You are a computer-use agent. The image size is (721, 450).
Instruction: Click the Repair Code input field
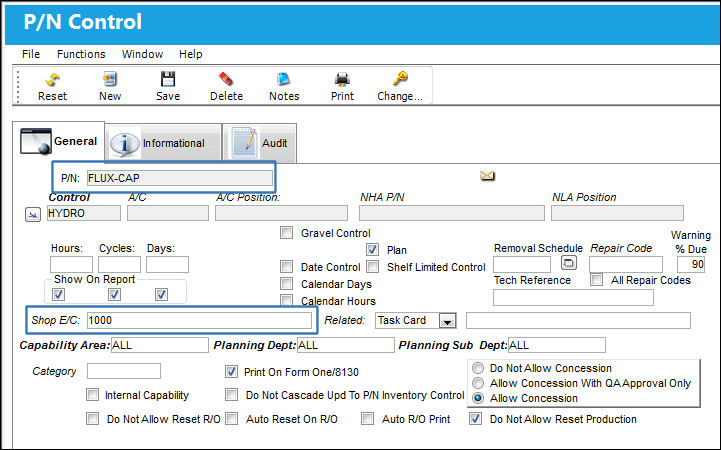click(626, 265)
